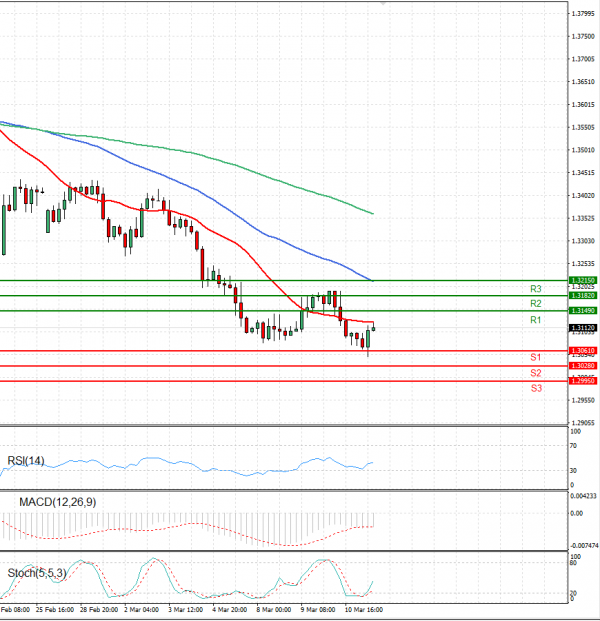Click the 1.33030 price axis value

tap(583, 241)
